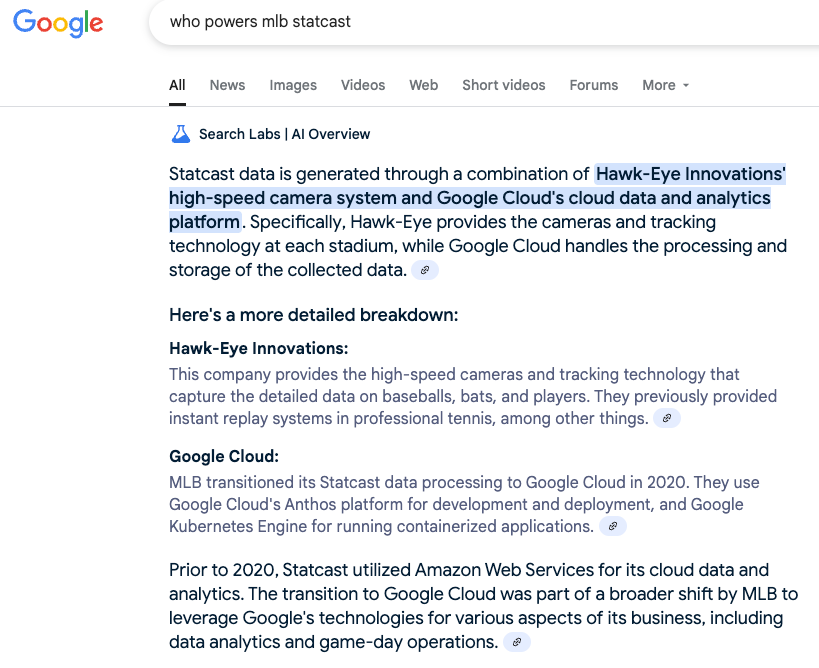Click the 'Search Labs | AI Overview' label
This screenshot has height=668, width=819.
285,134
